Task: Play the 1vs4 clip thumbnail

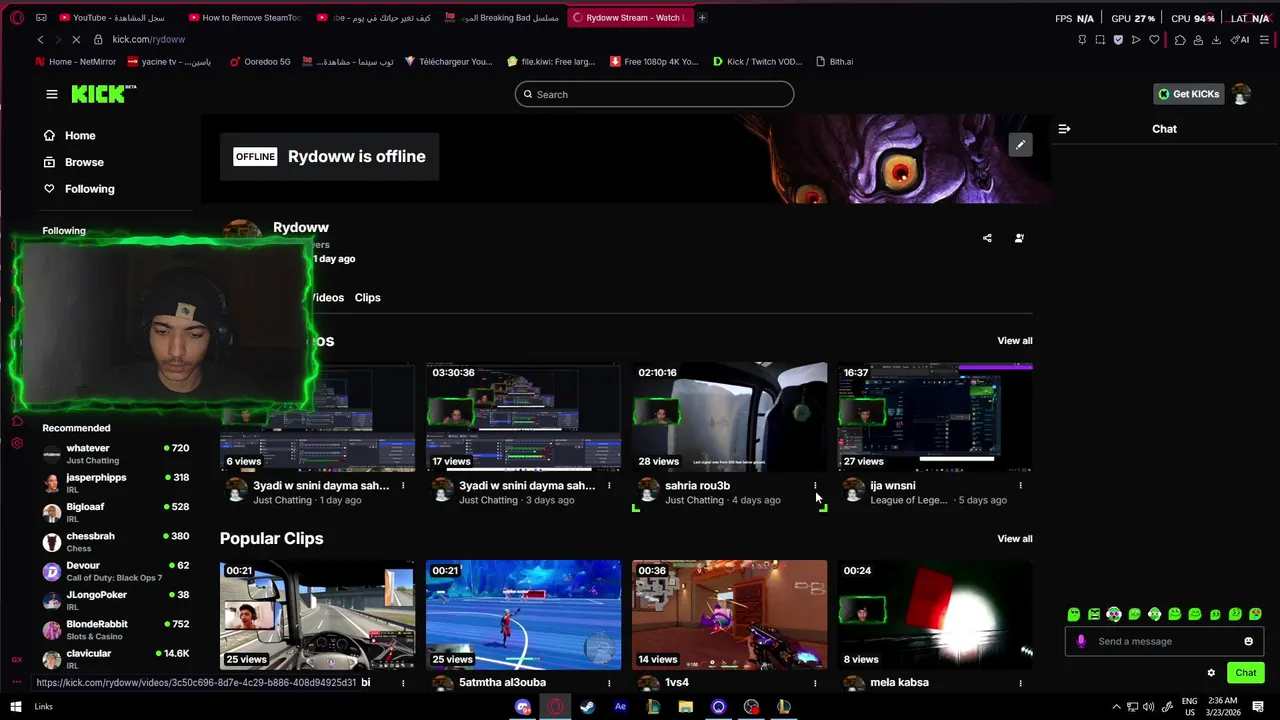Action: 729,615
